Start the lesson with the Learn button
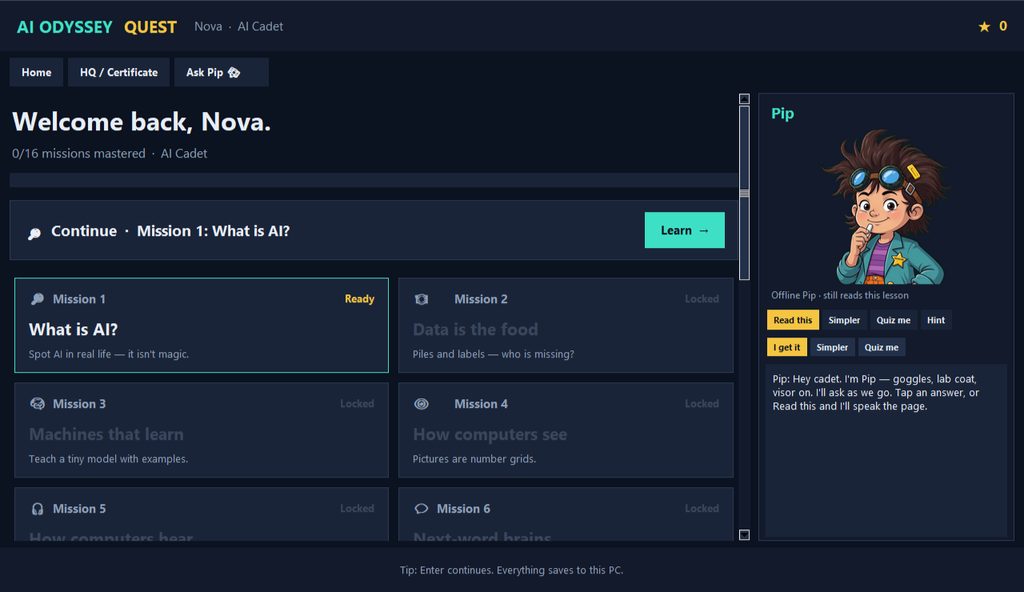The height and width of the screenshot is (592, 1024). 684,230
